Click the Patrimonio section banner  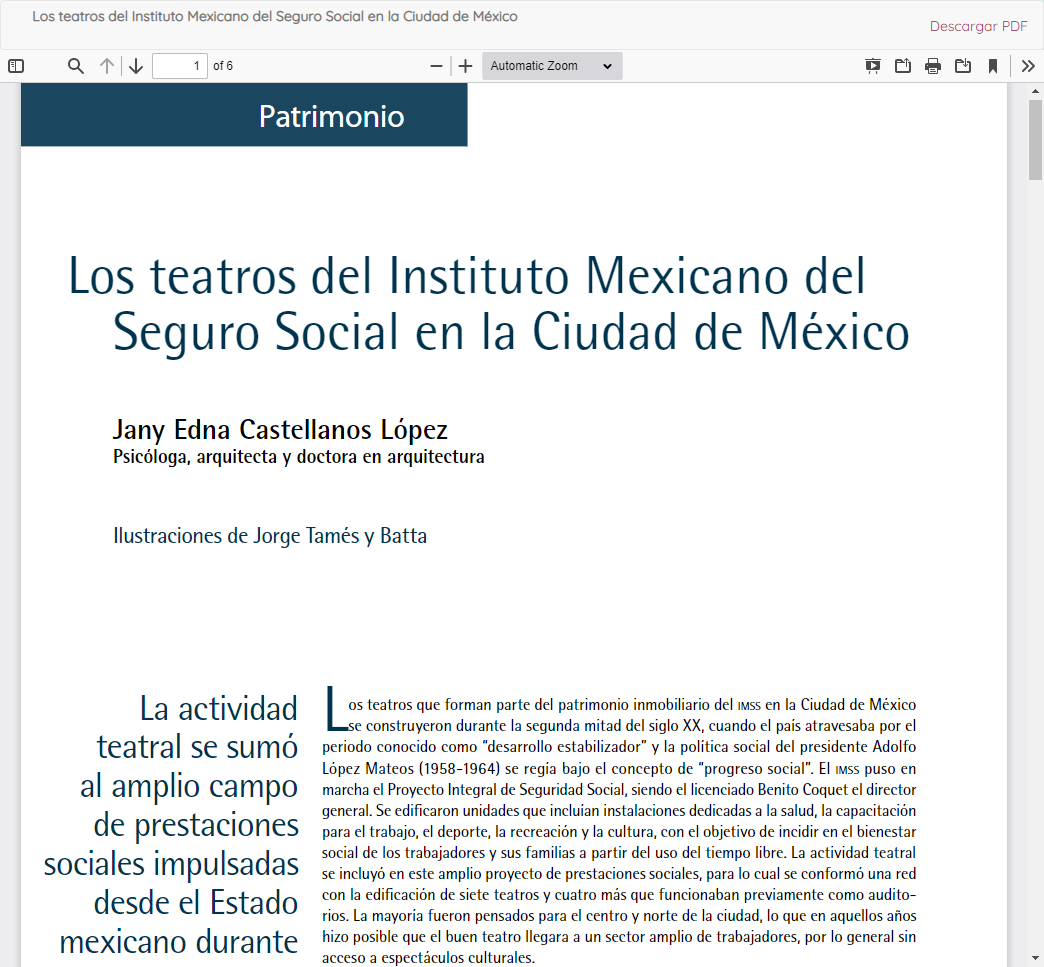coord(244,115)
